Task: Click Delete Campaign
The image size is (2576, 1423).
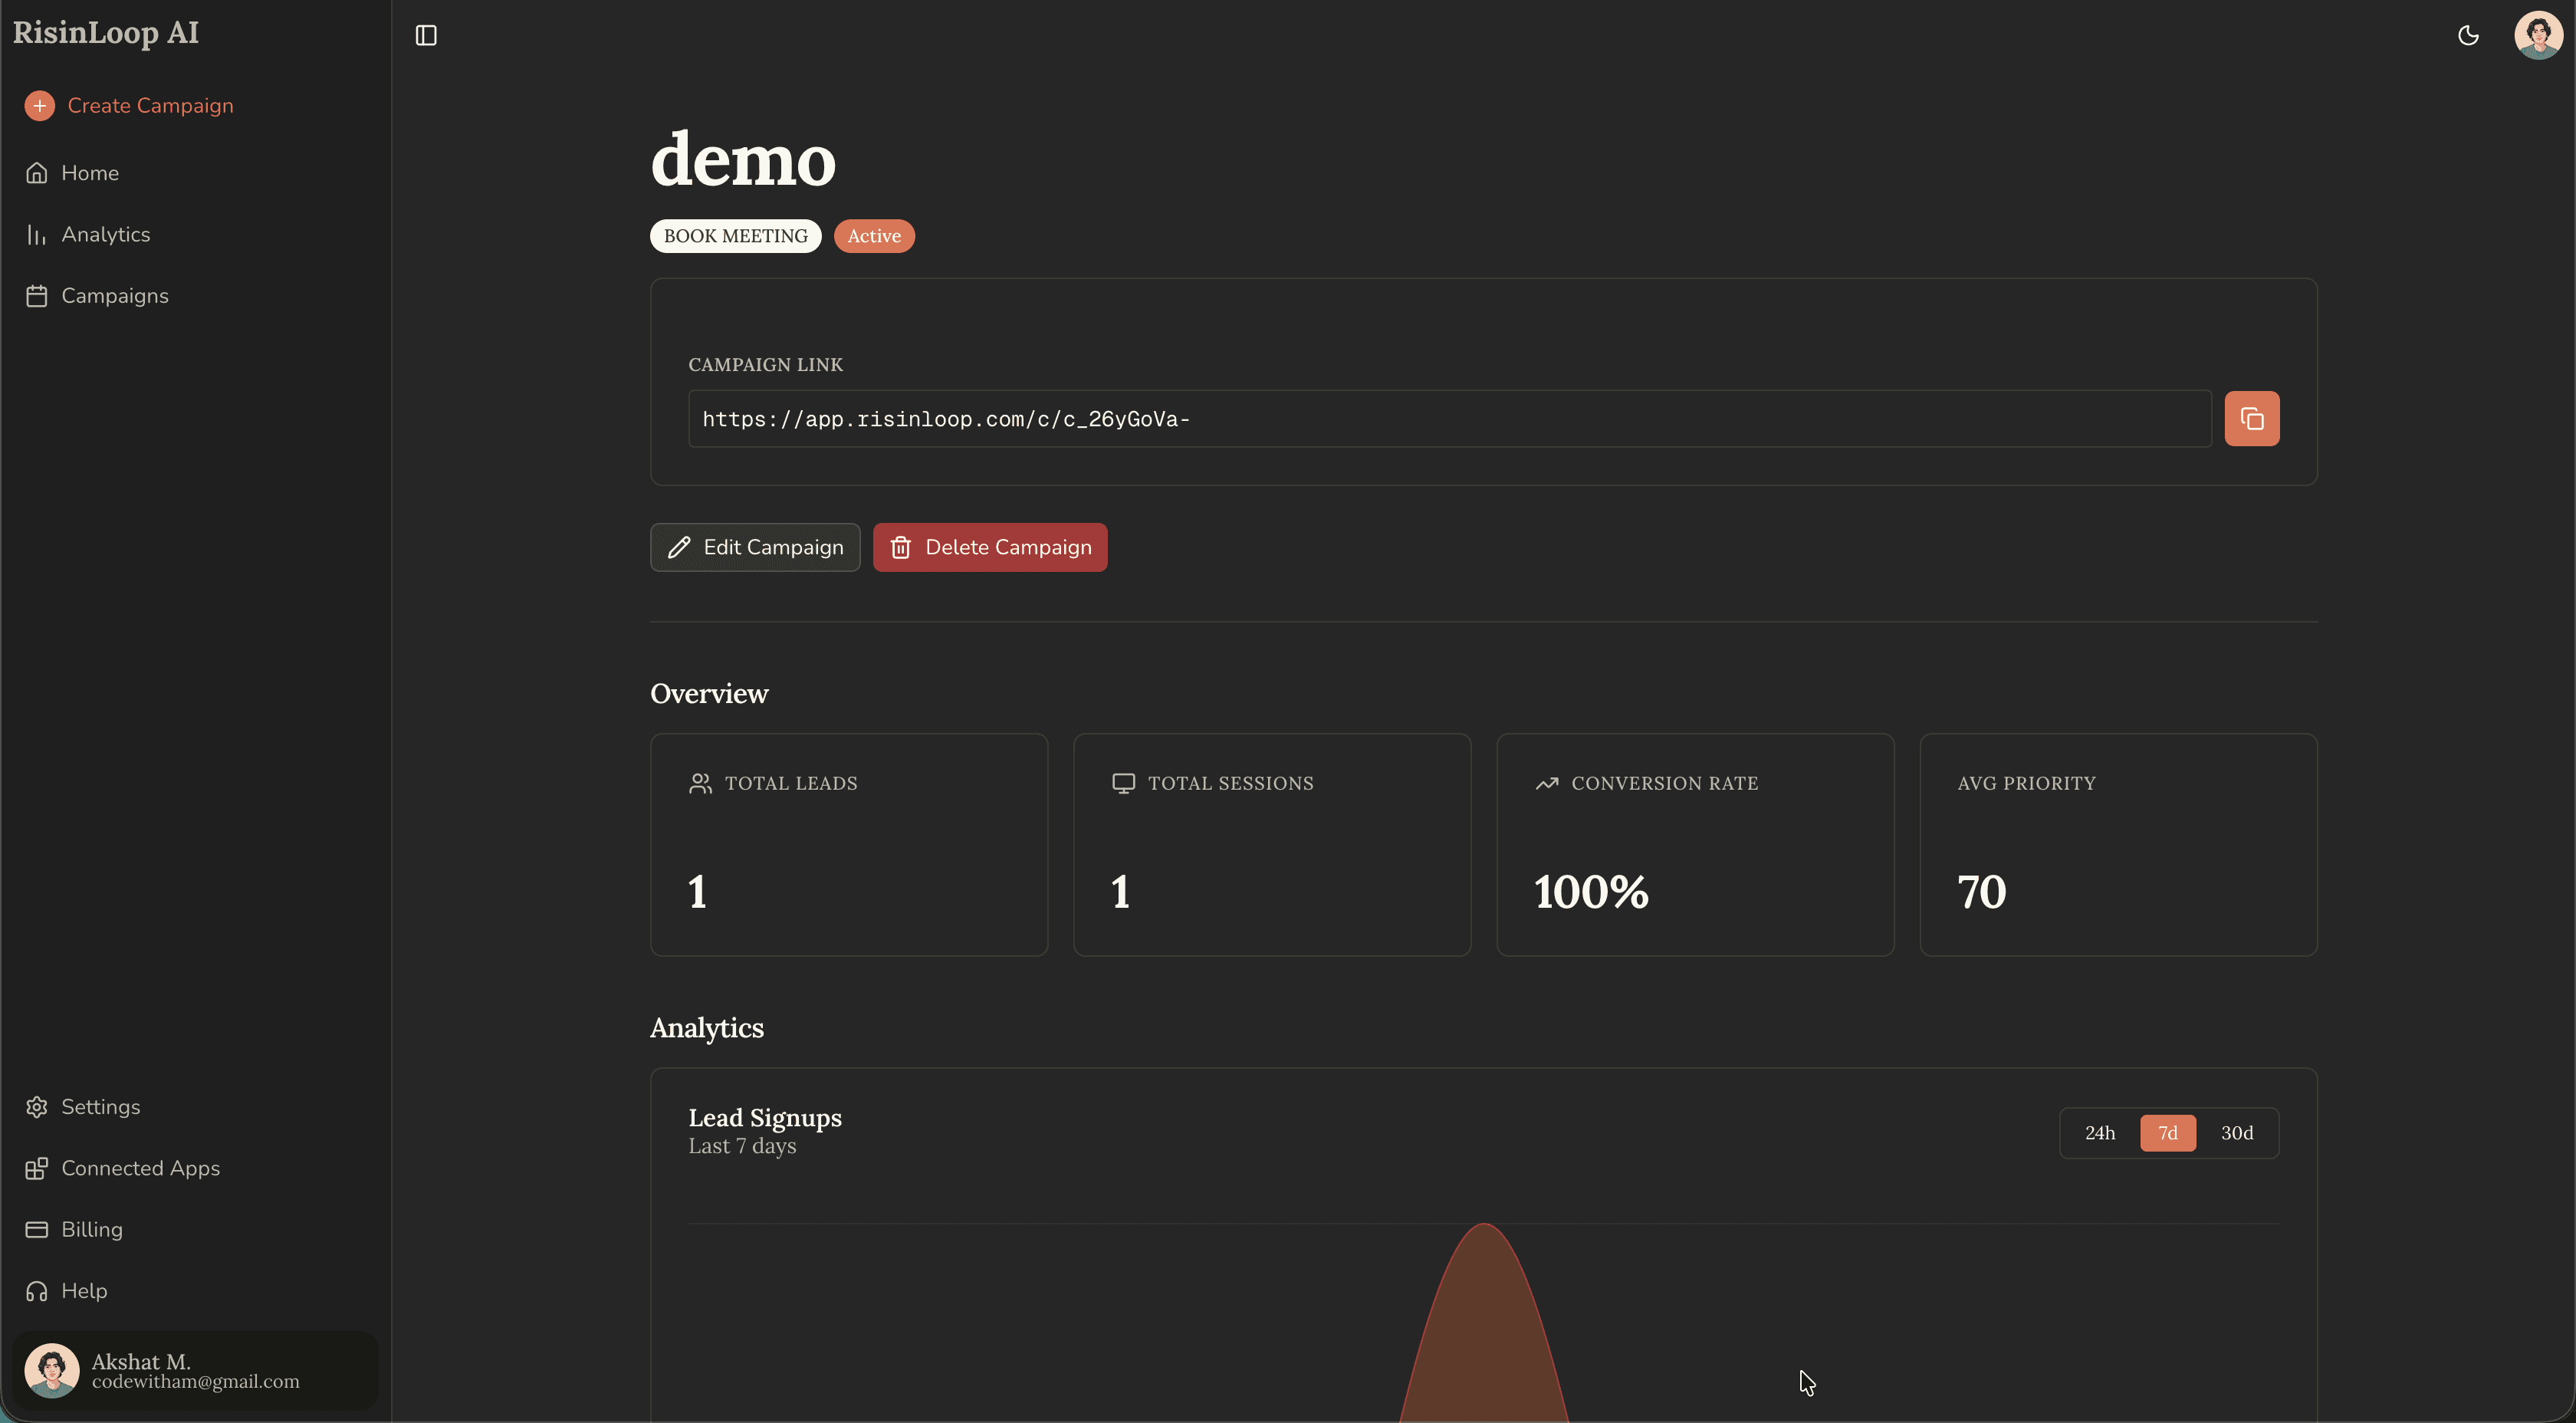Action: pos(990,547)
